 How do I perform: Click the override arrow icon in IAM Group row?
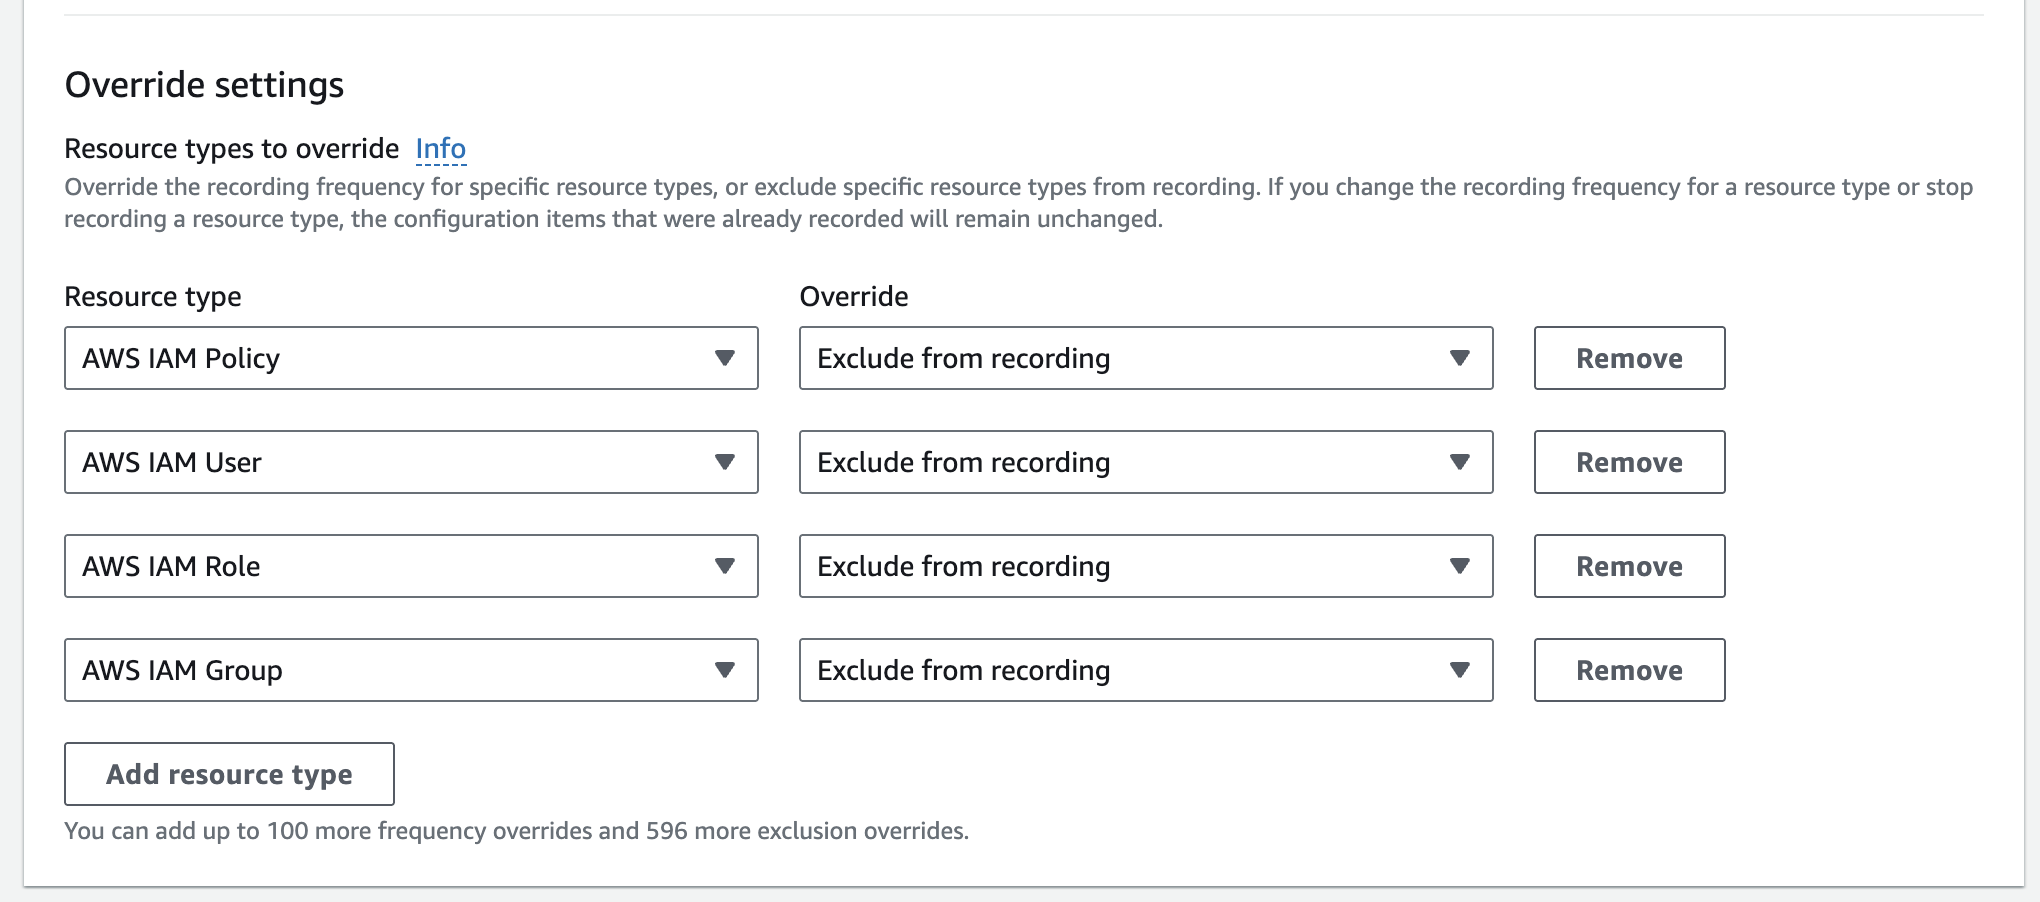[x=1460, y=670]
